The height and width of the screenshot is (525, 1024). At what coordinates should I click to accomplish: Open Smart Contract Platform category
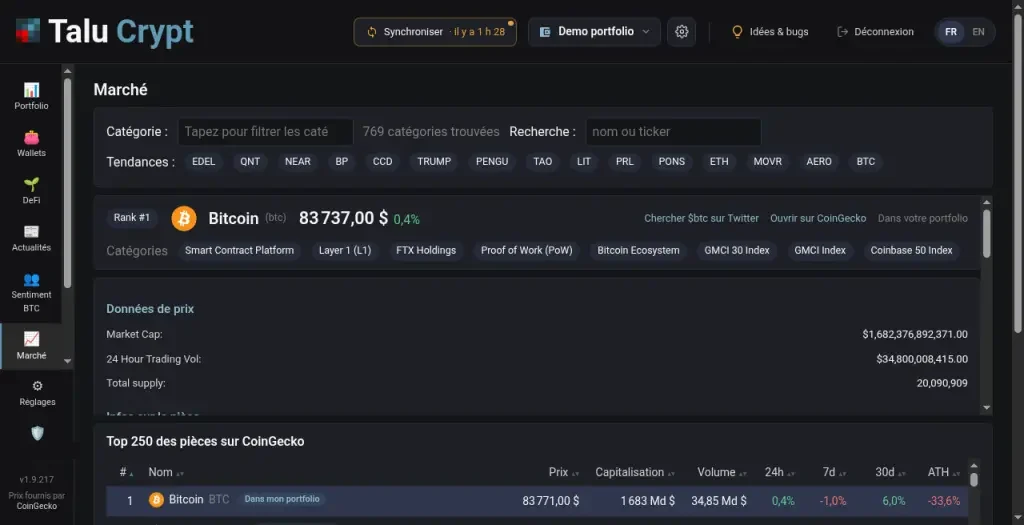(239, 250)
